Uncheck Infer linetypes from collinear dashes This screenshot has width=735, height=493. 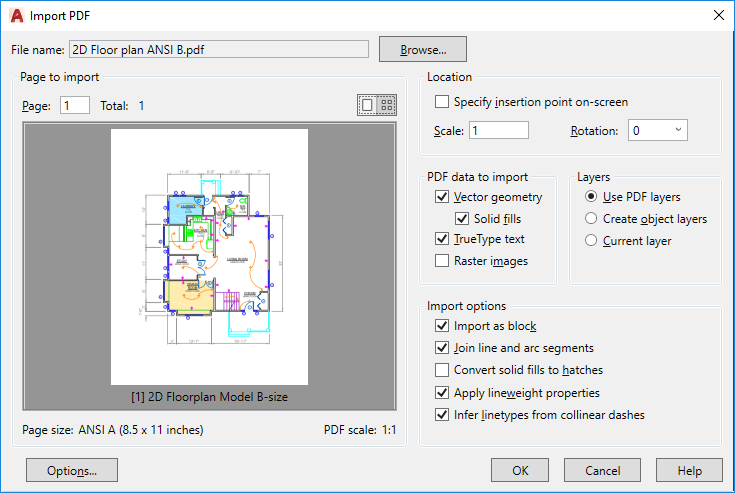pos(442,415)
